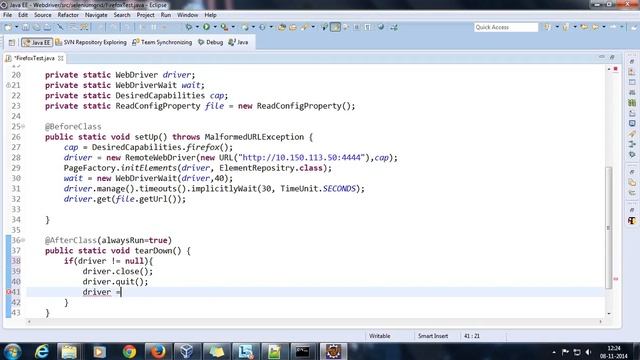Switch to the Debug perspective

click(x=211, y=42)
